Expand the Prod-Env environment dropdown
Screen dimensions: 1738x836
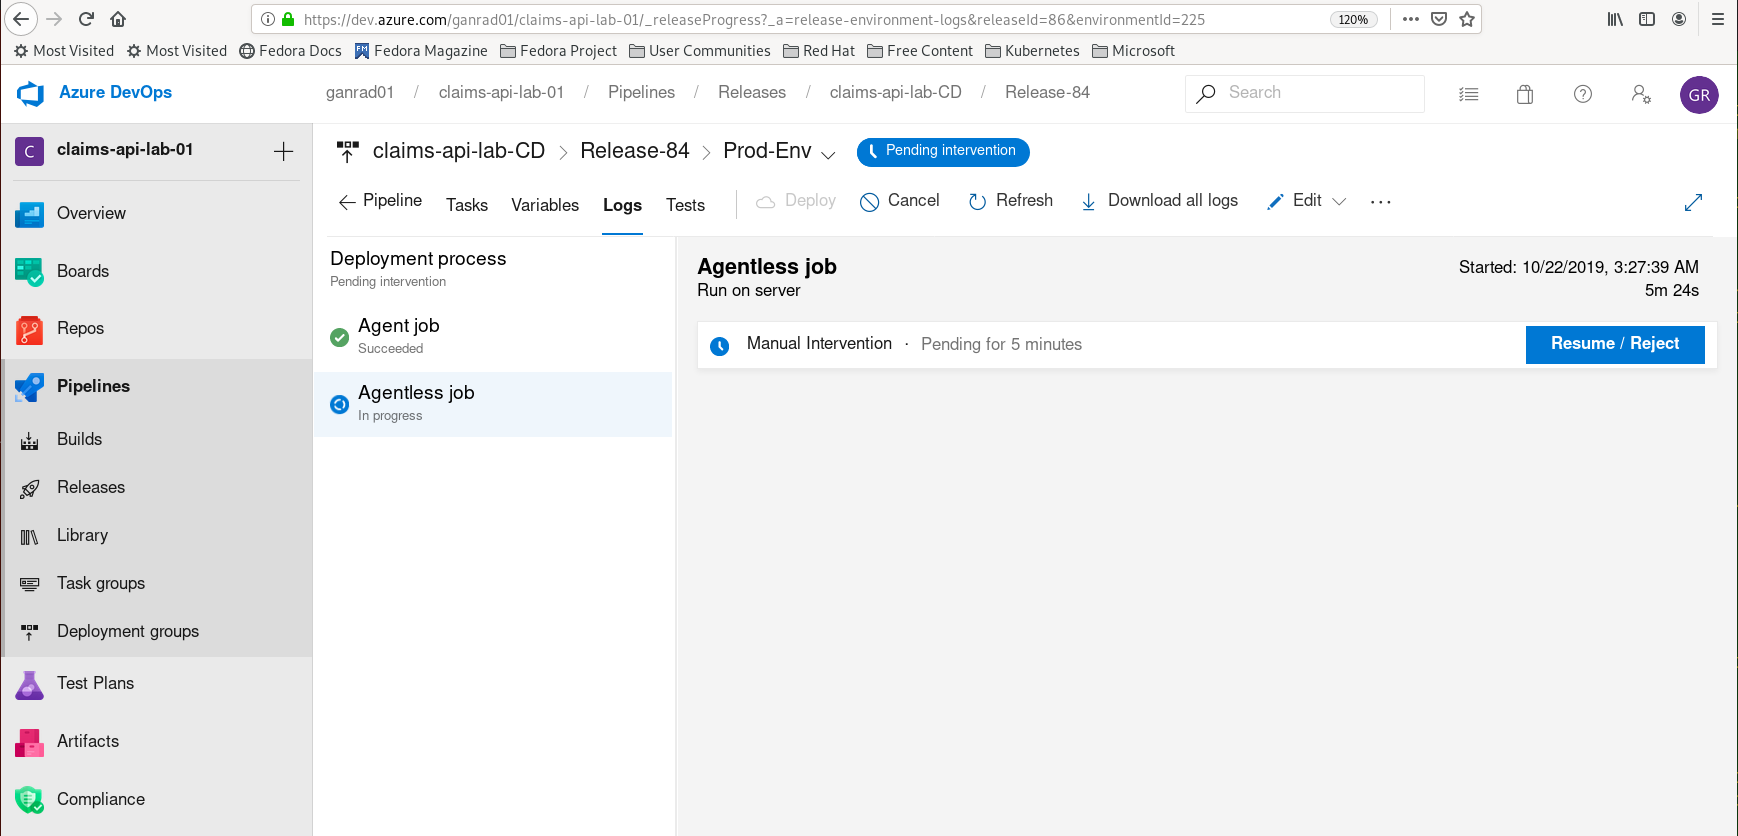[x=828, y=154]
